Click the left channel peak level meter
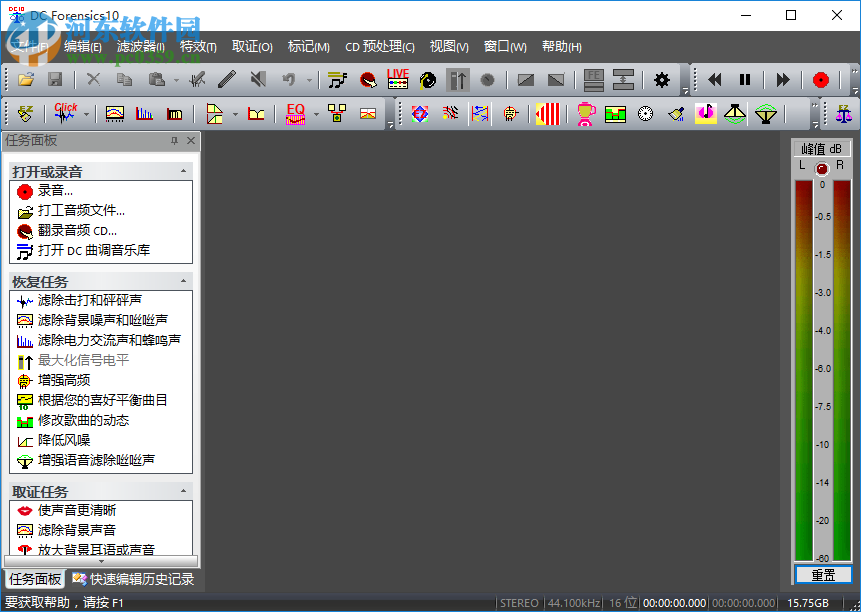The width and height of the screenshot is (861, 612). [x=803, y=370]
